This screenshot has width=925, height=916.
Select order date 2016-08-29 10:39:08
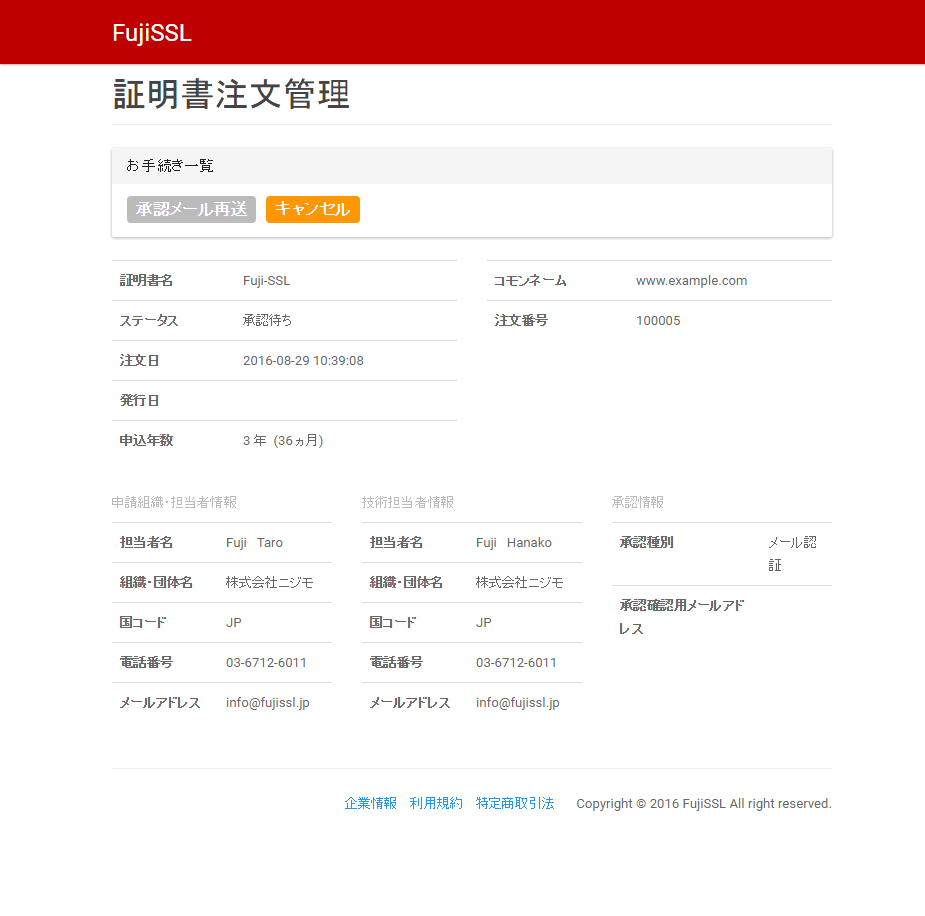[303, 360]
